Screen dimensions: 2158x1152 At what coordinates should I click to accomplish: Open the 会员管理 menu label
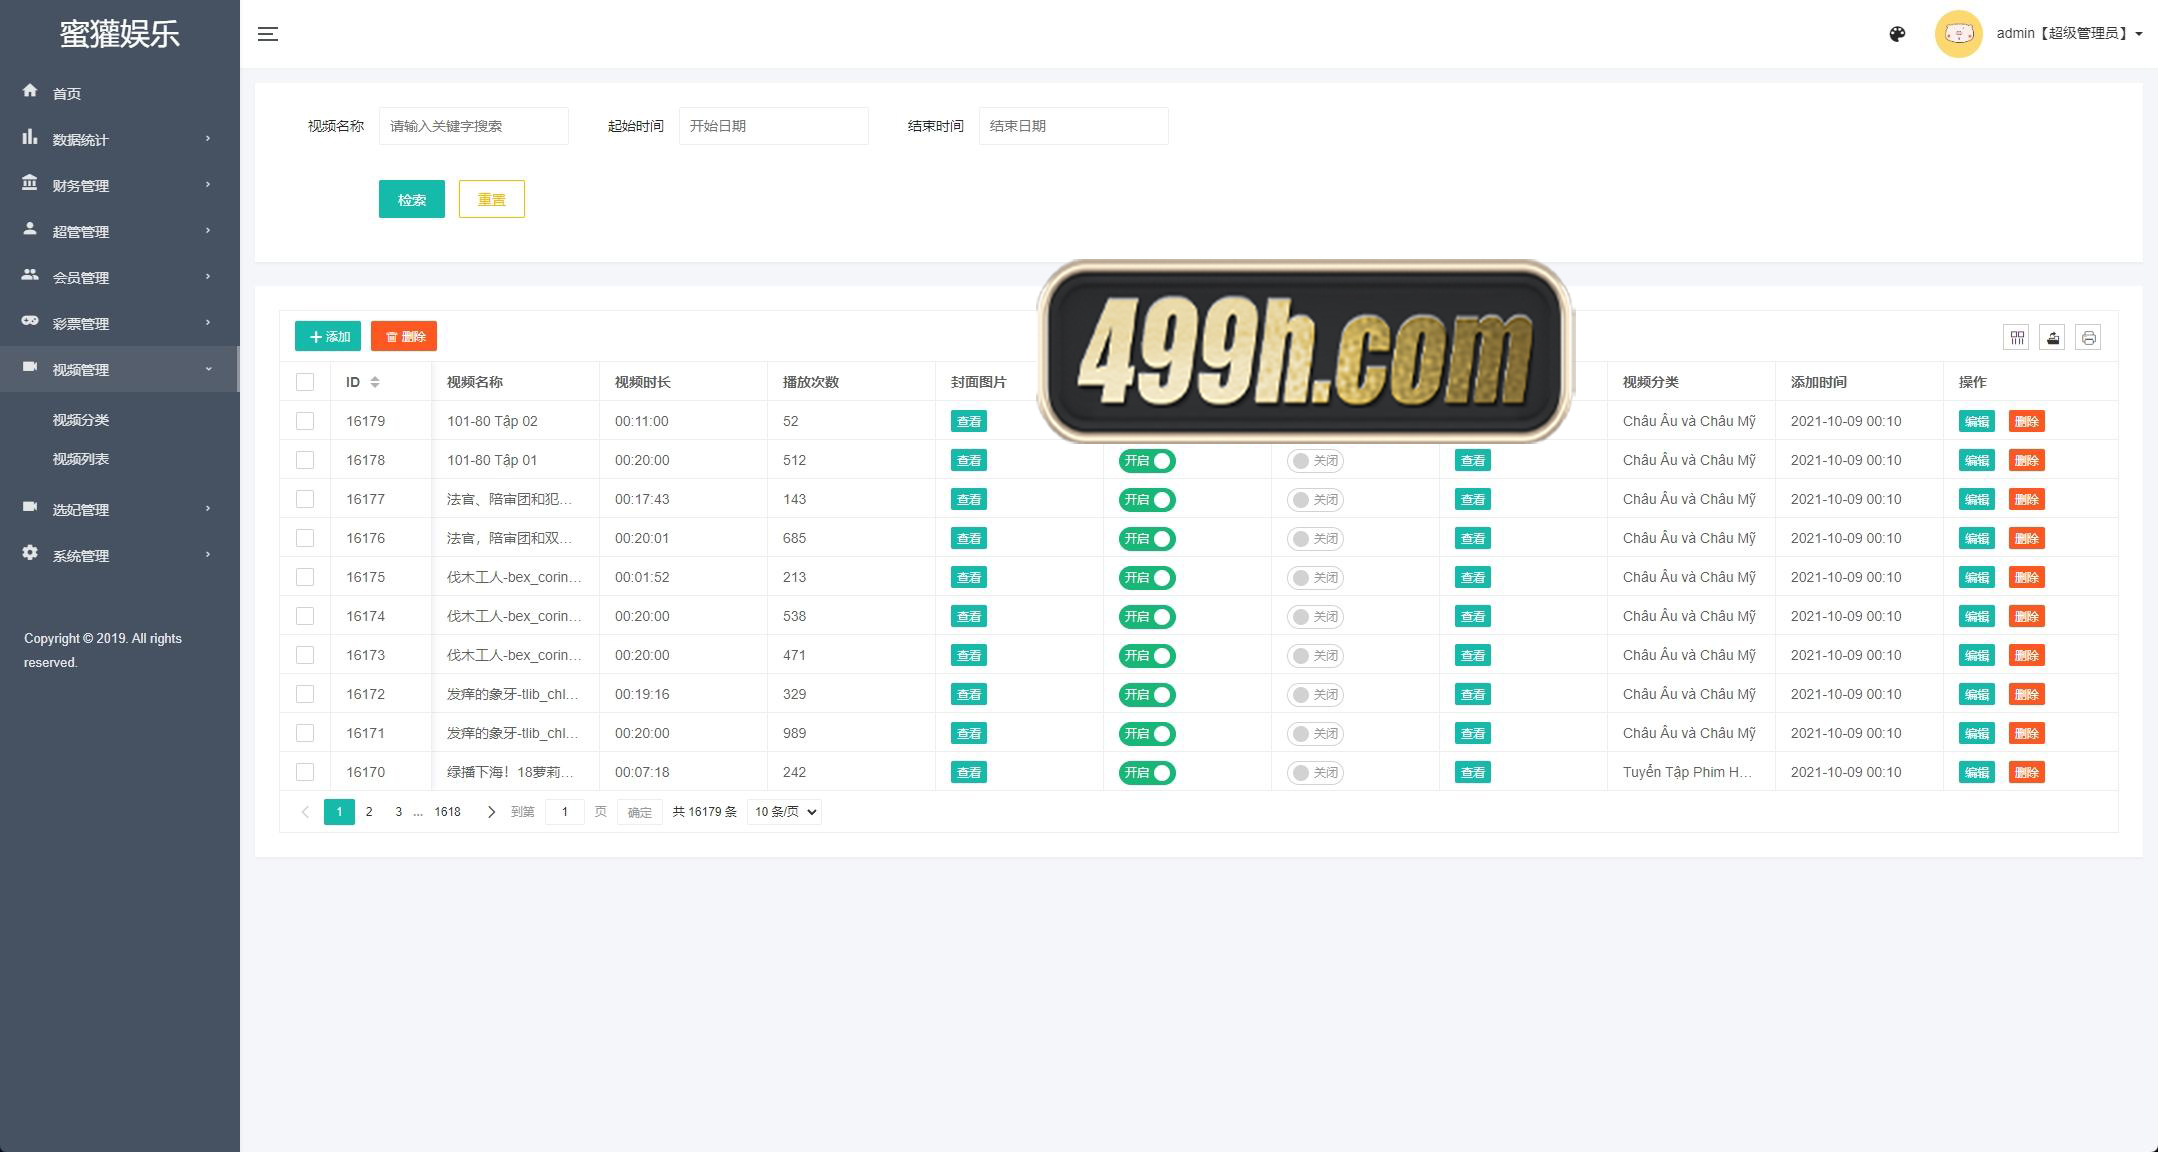click(81, 277)
